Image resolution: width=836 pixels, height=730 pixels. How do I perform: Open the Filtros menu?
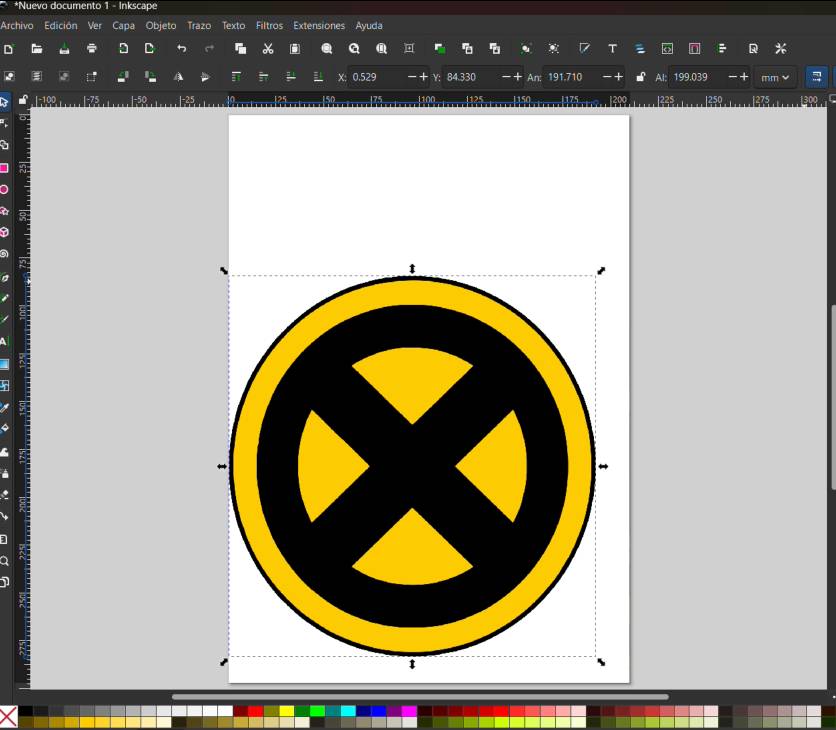tap(269, 26)
